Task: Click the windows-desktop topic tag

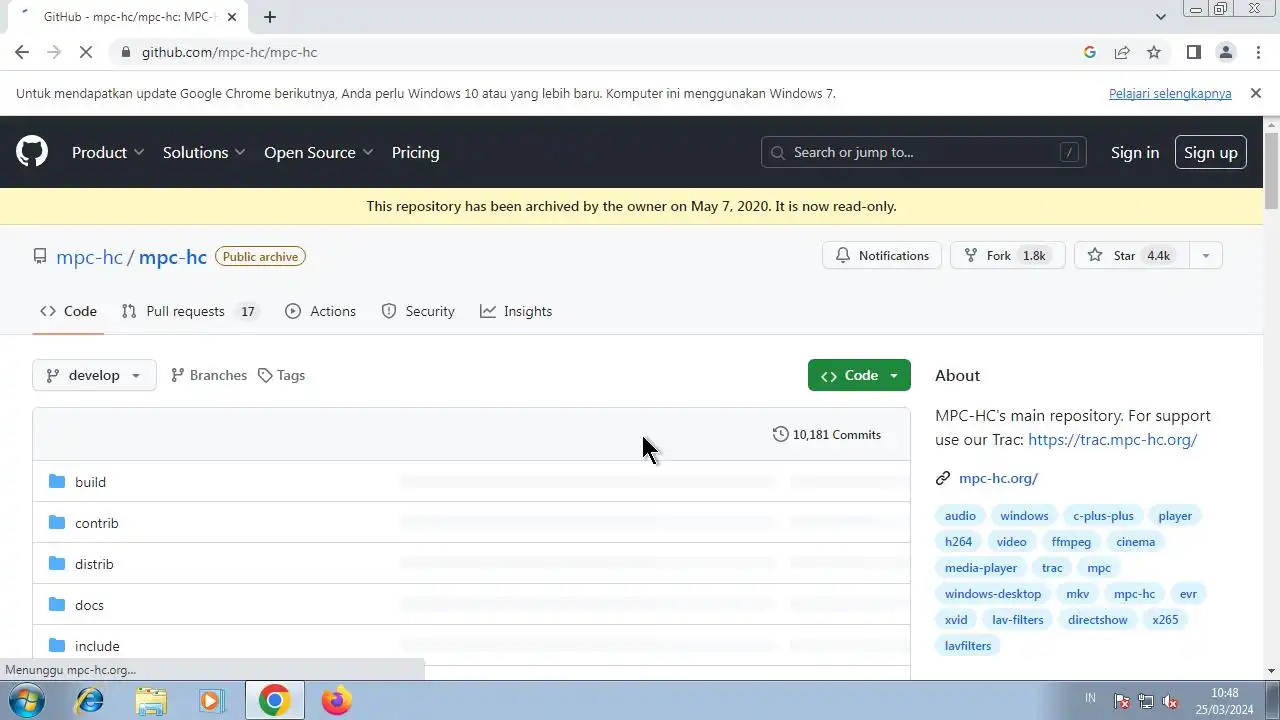Action: tap(993, 594)
